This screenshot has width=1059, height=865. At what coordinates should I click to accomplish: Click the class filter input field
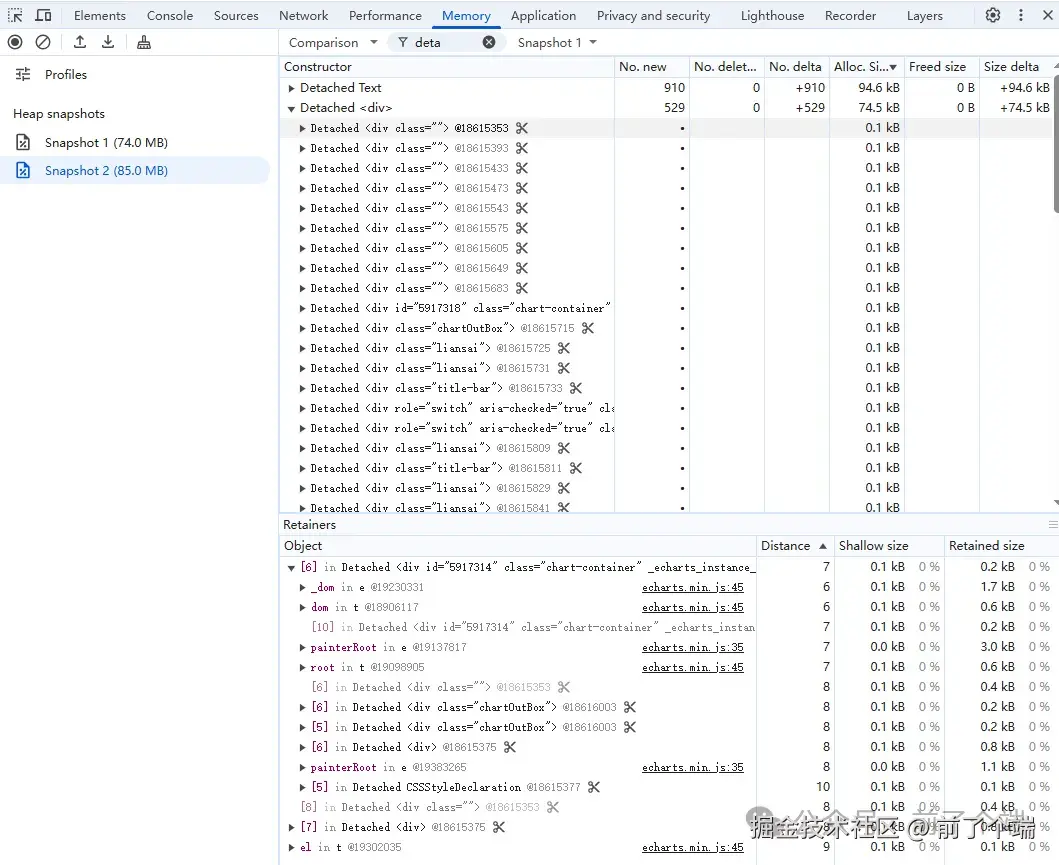click(446, 43)
